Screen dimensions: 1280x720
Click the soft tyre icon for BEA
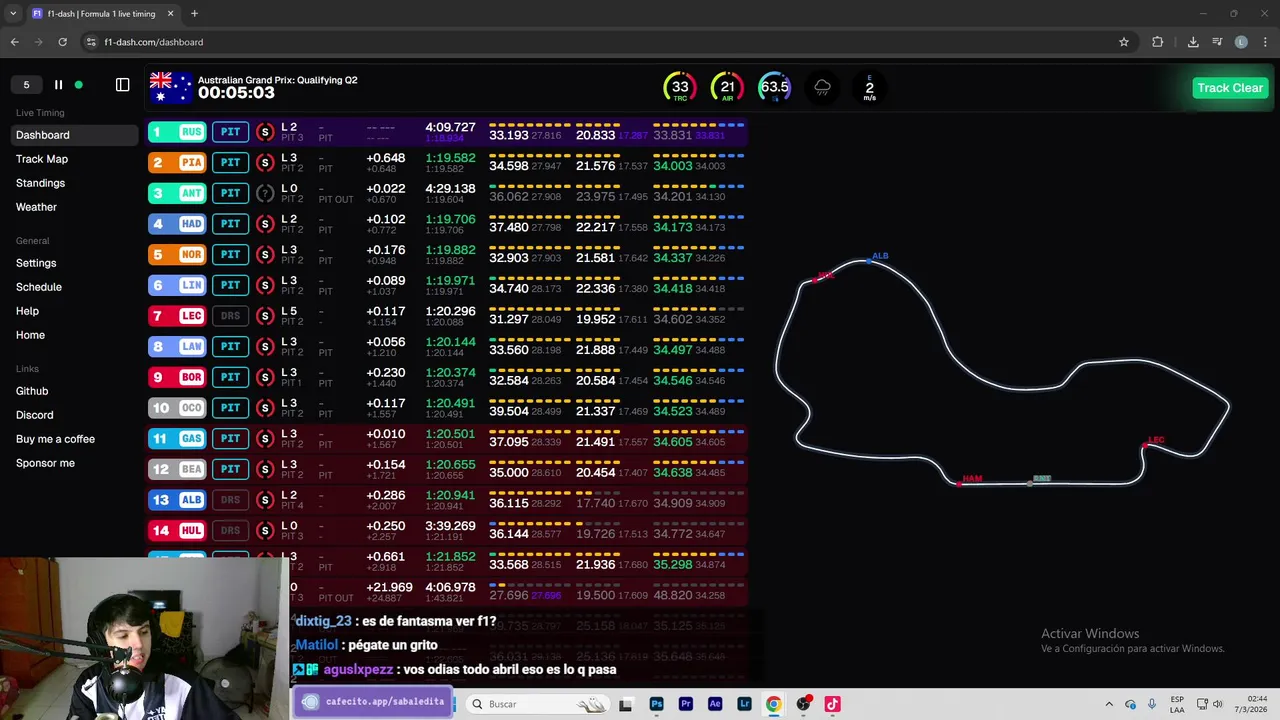[x=265, y=469]
